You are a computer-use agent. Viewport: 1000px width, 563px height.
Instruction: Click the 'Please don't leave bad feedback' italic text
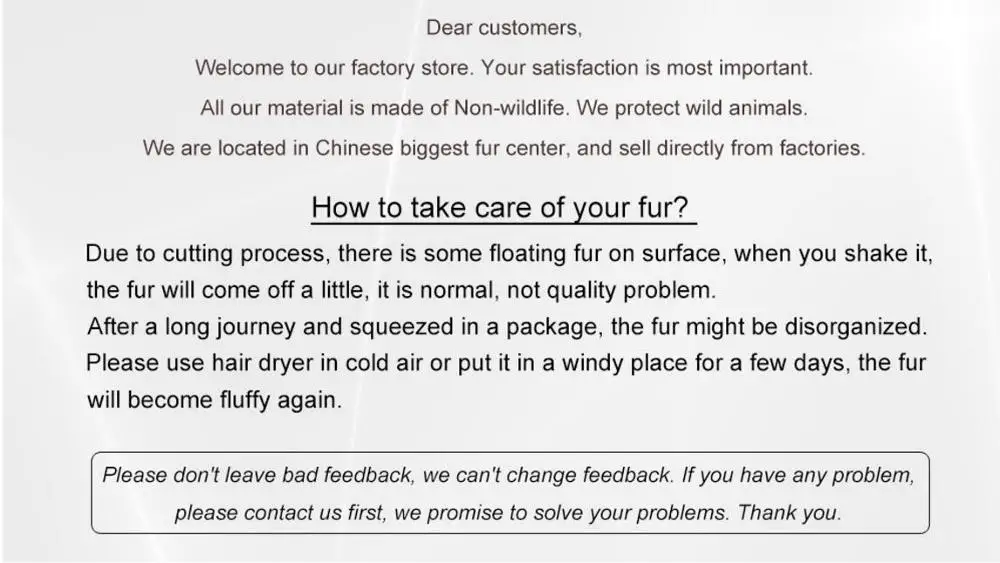click(x=257, y=475)
